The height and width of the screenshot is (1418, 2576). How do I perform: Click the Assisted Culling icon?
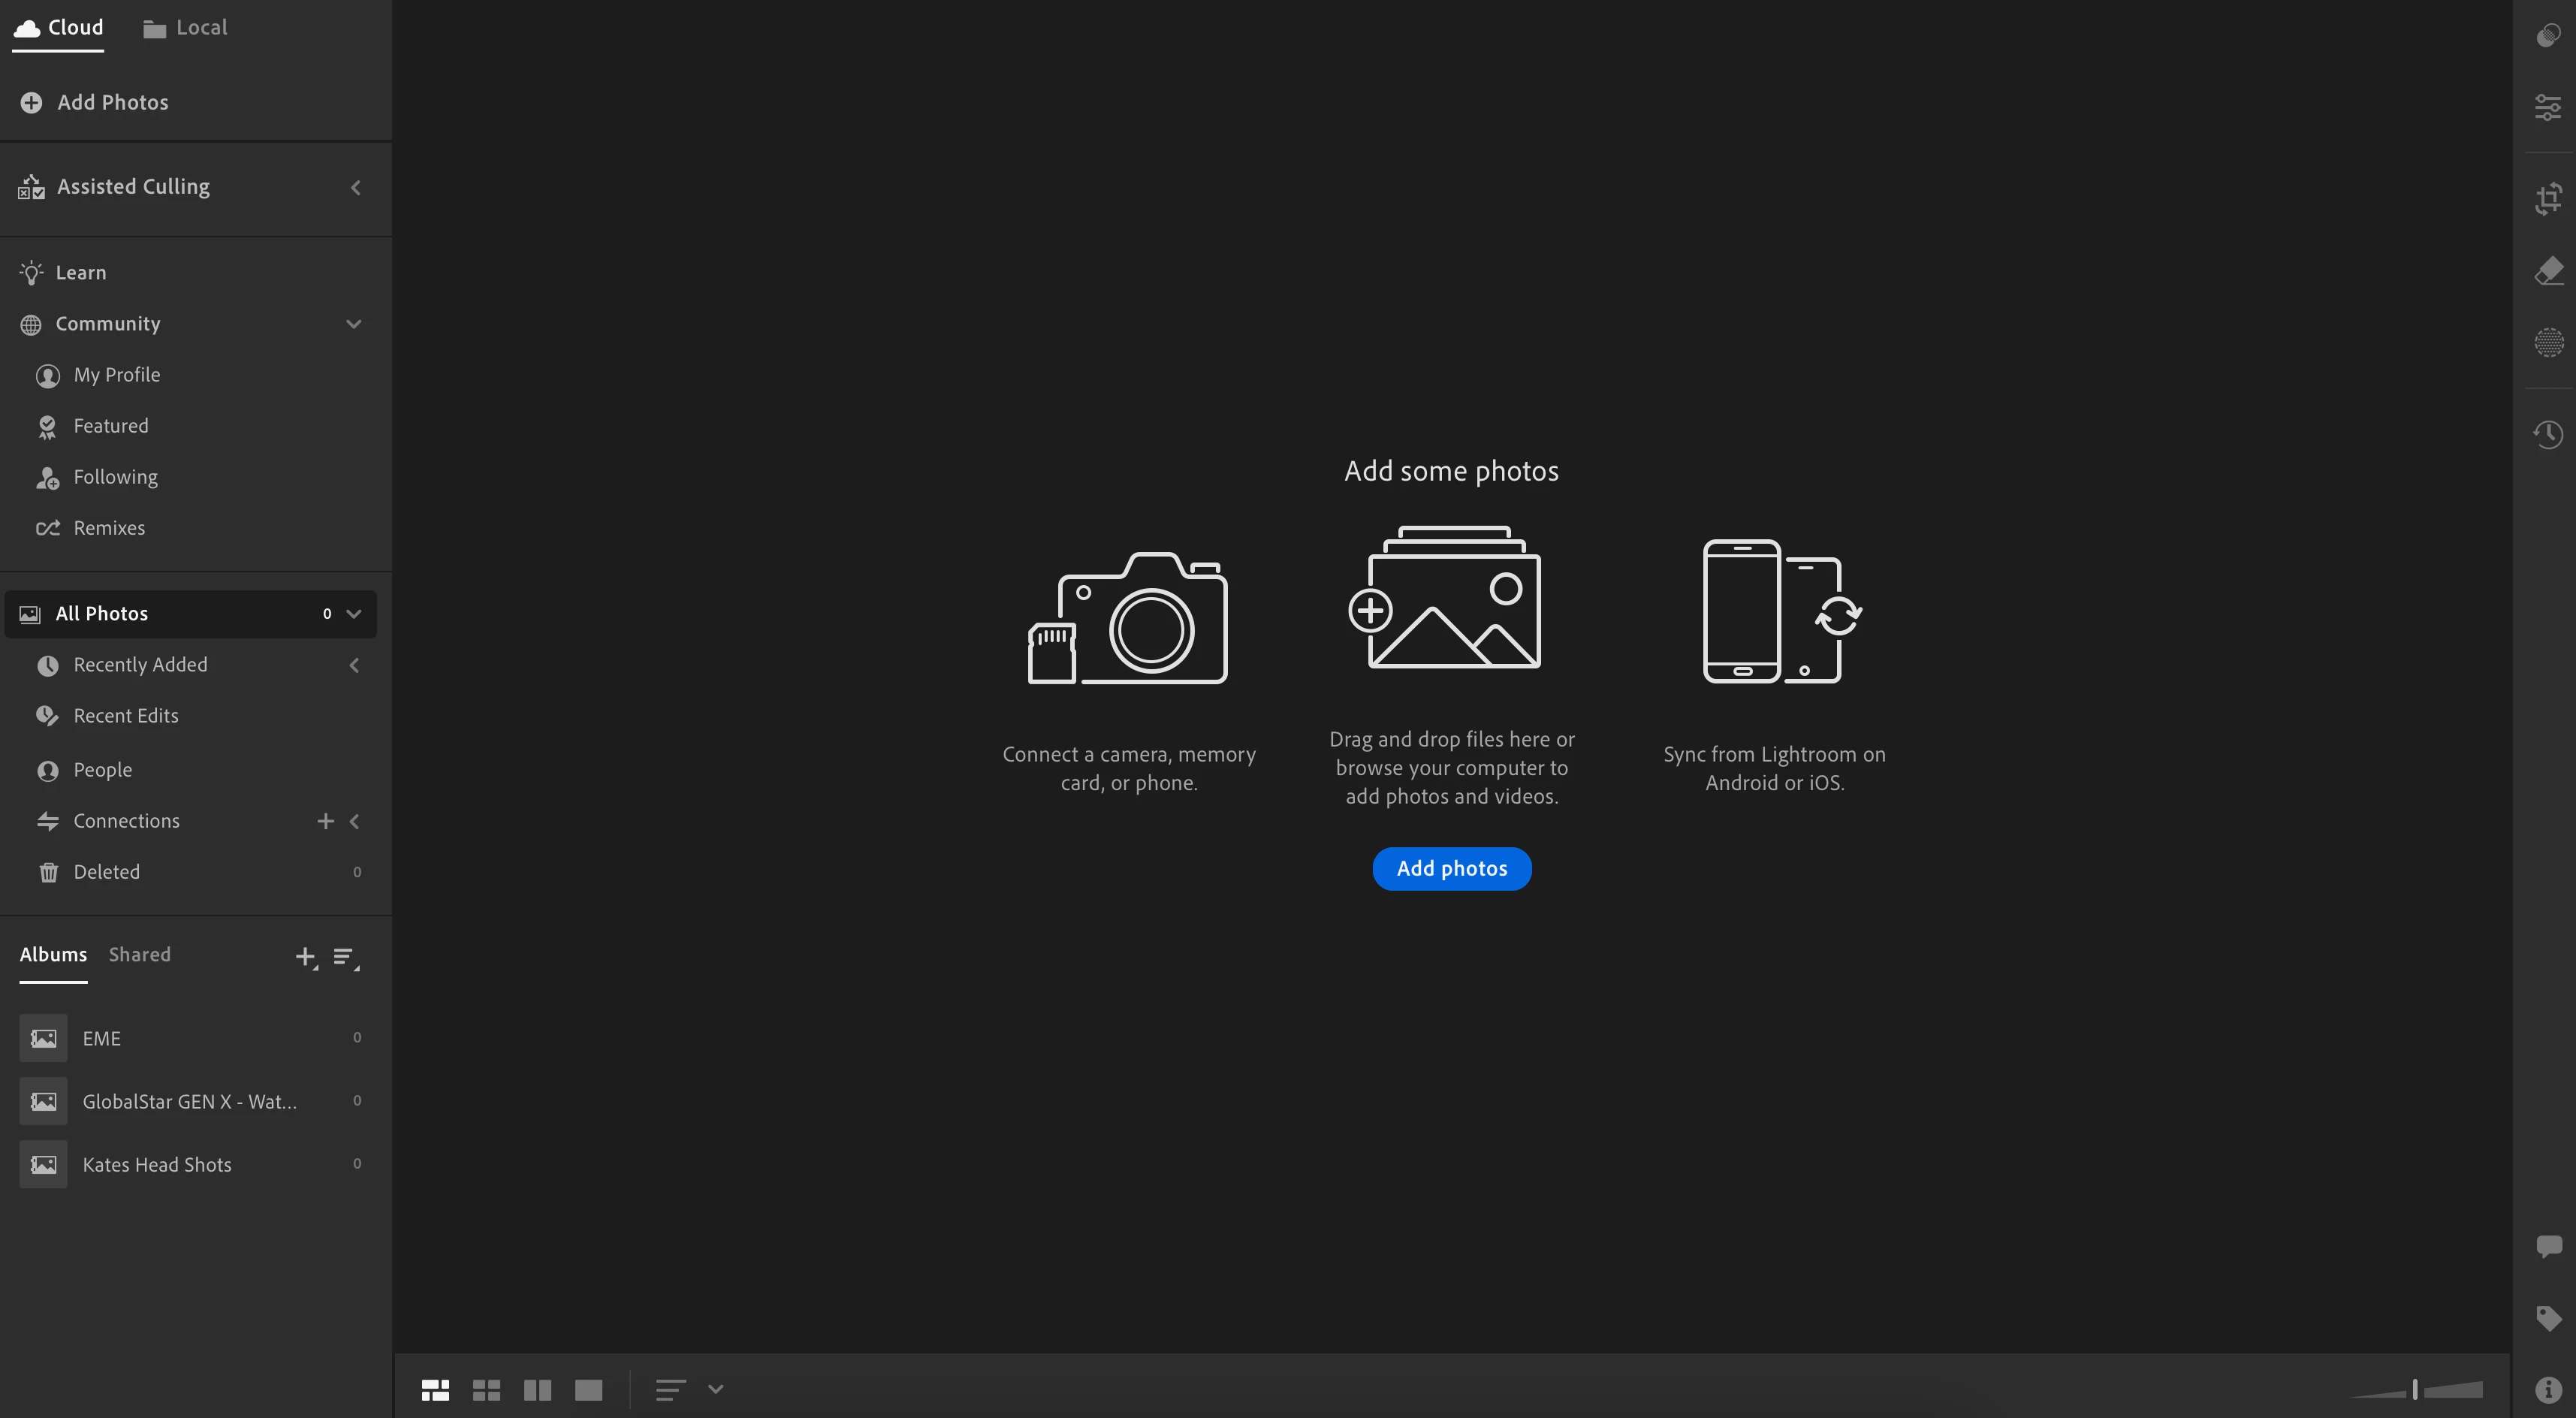pyautogui.click(x=31, y=187)
